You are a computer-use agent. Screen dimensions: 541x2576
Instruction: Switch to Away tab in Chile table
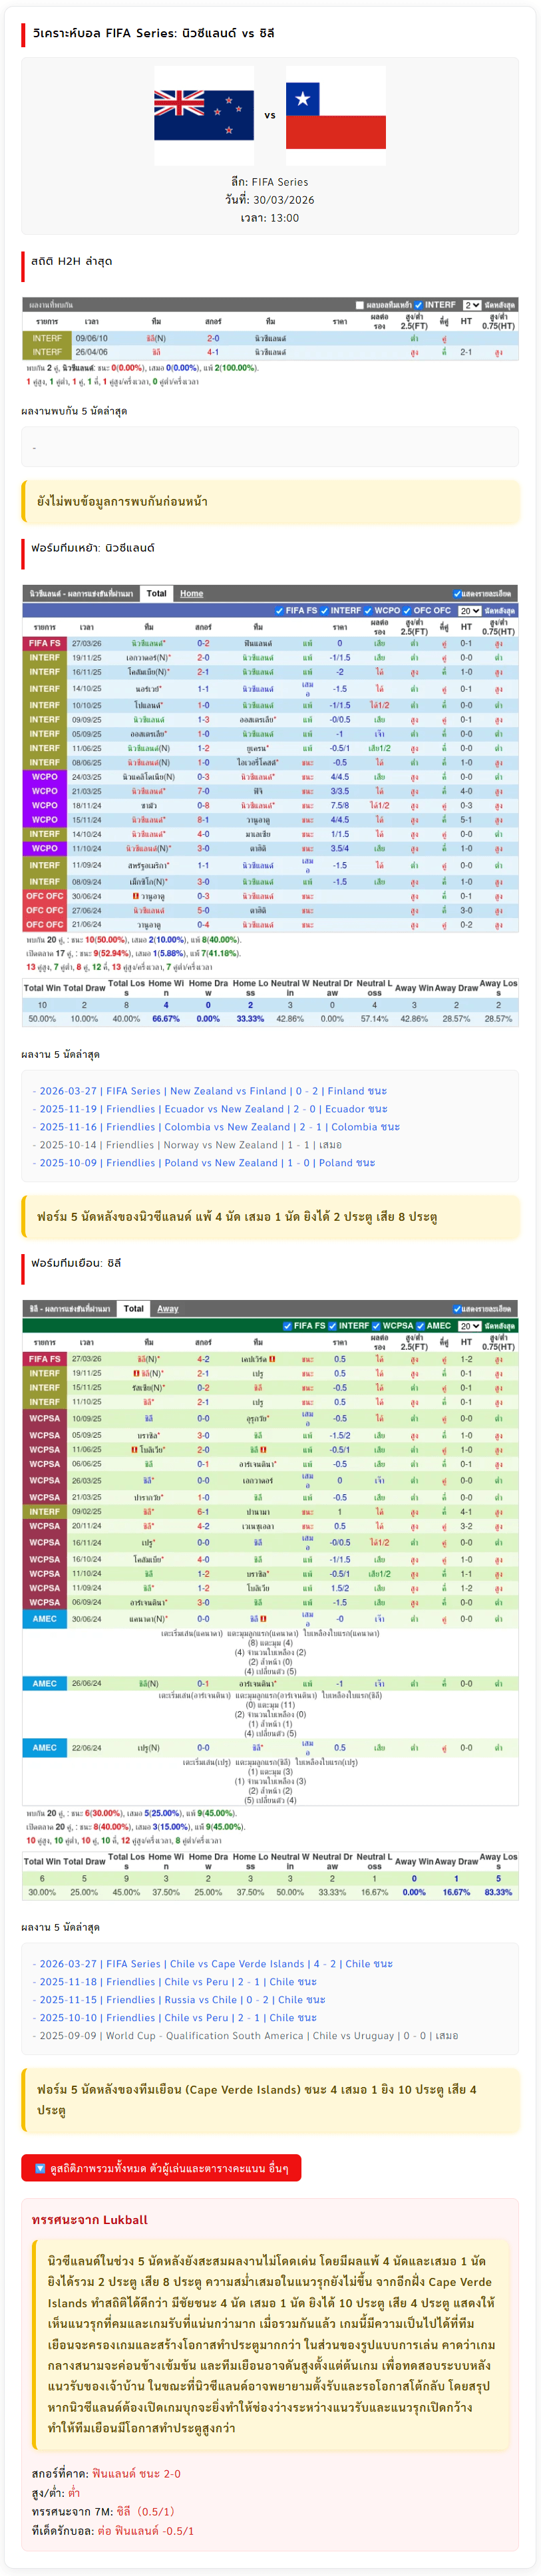168,1309
